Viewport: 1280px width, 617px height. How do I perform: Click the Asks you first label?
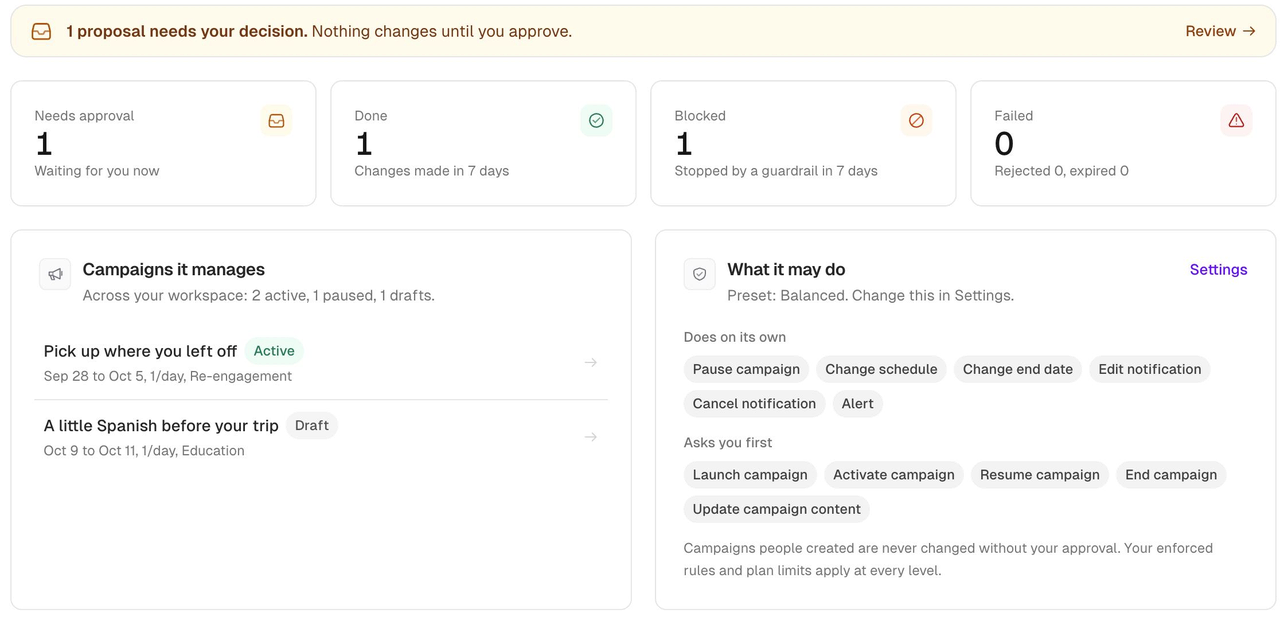pyautogui.click(x=728, y=442)
